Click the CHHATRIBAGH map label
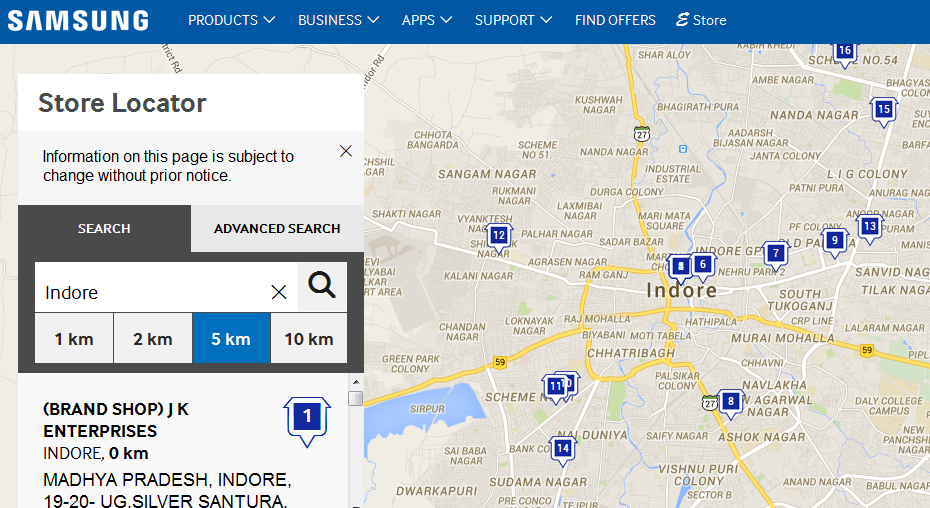This screenshot has height=508, width=930. tap(631, 354)
